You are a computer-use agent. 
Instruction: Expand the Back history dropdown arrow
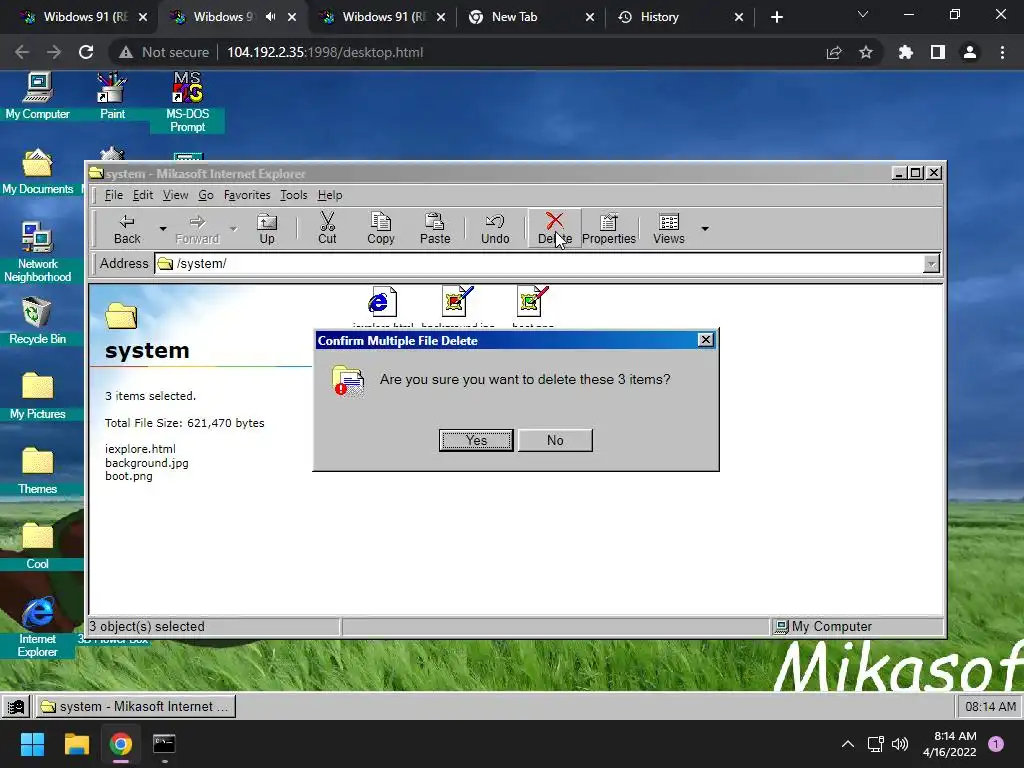coord(163,229)
